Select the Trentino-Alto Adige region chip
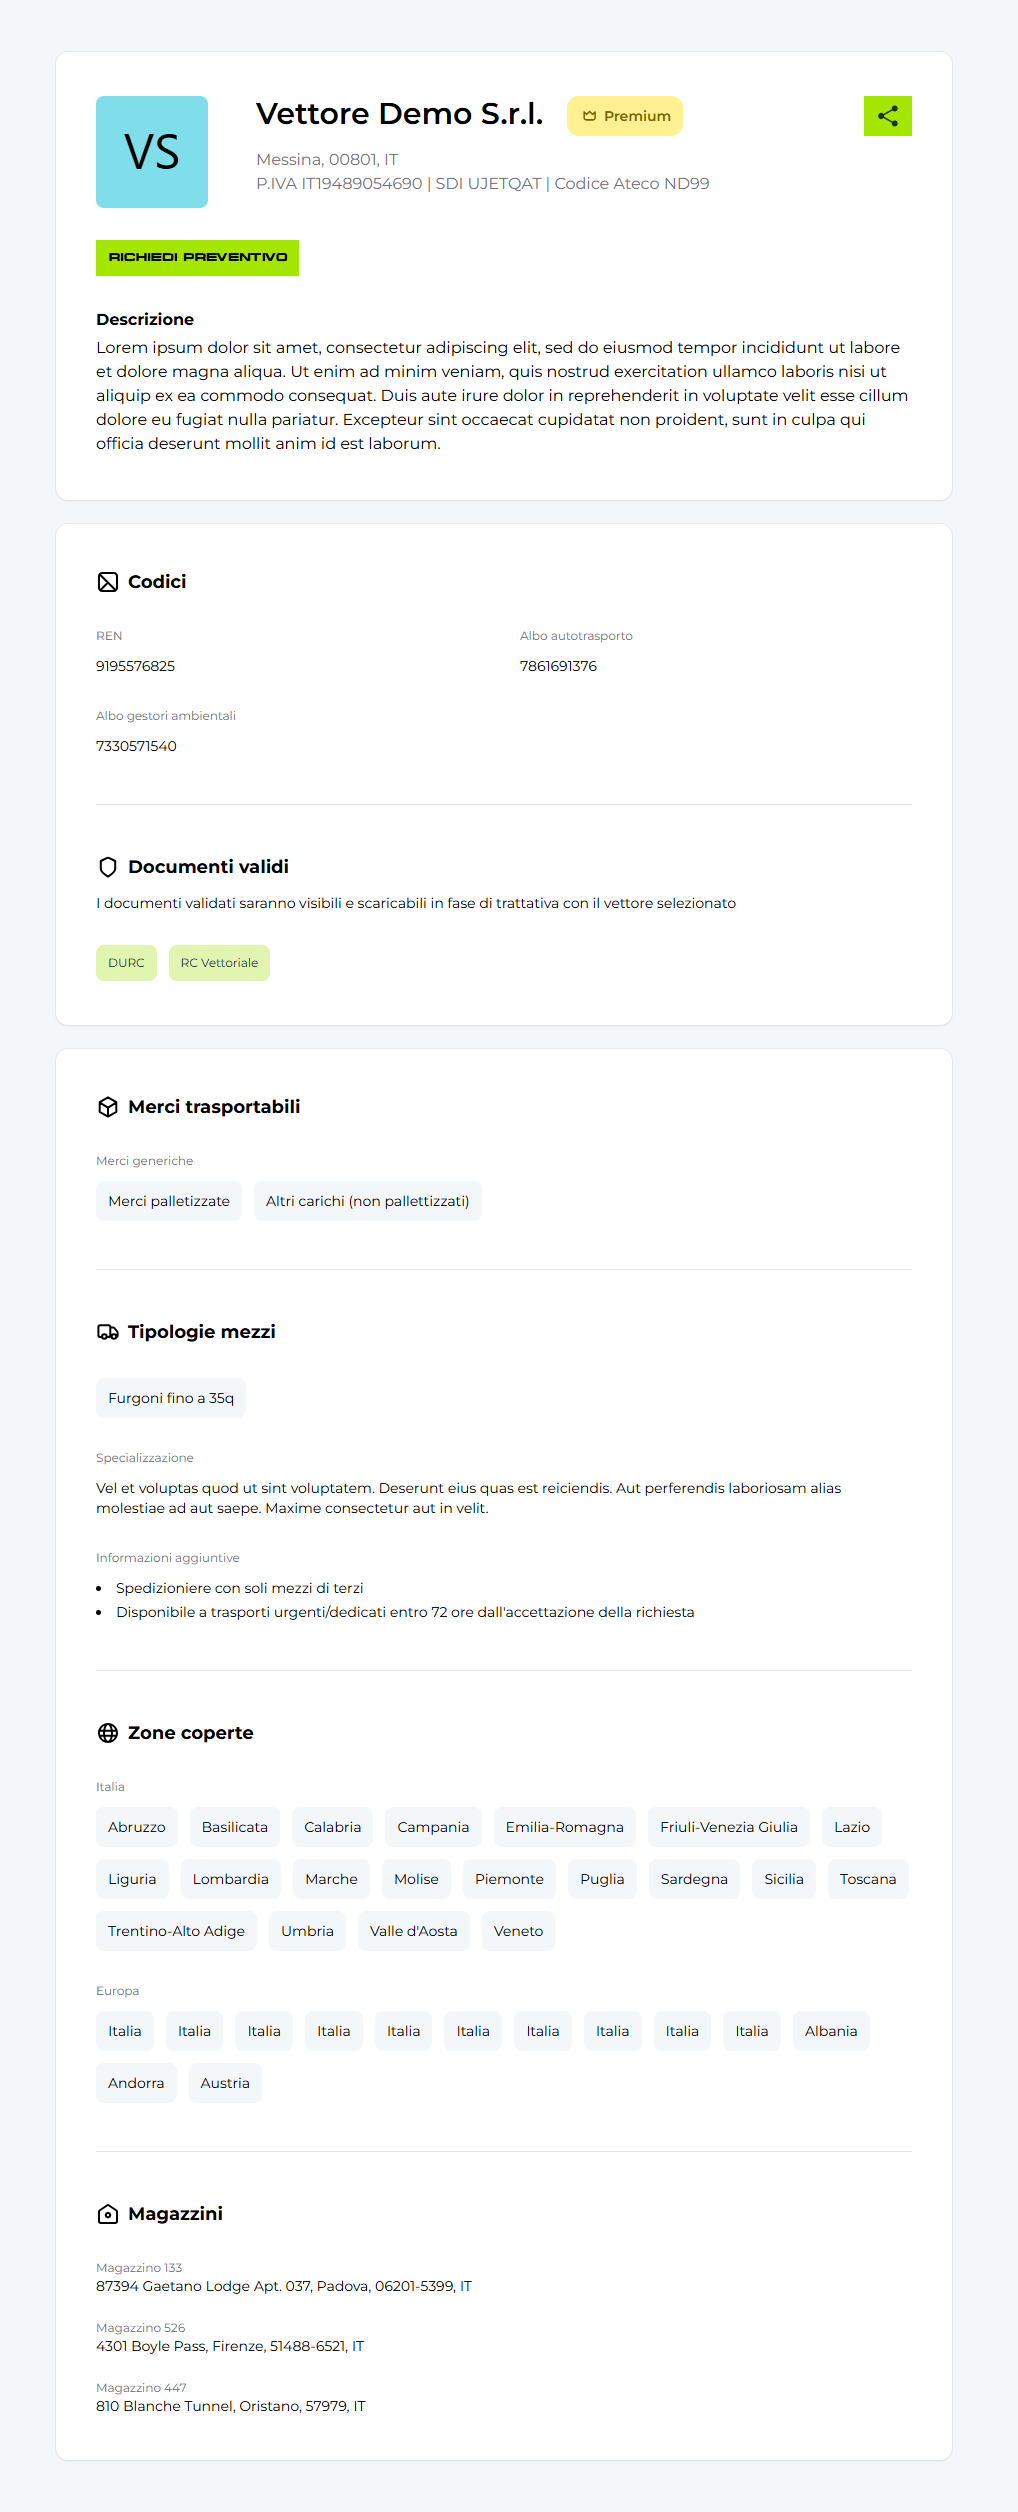Image resolution: width=1018 pixels, height=2512 pixels. pyautogui.click(x=176, y=1931)
